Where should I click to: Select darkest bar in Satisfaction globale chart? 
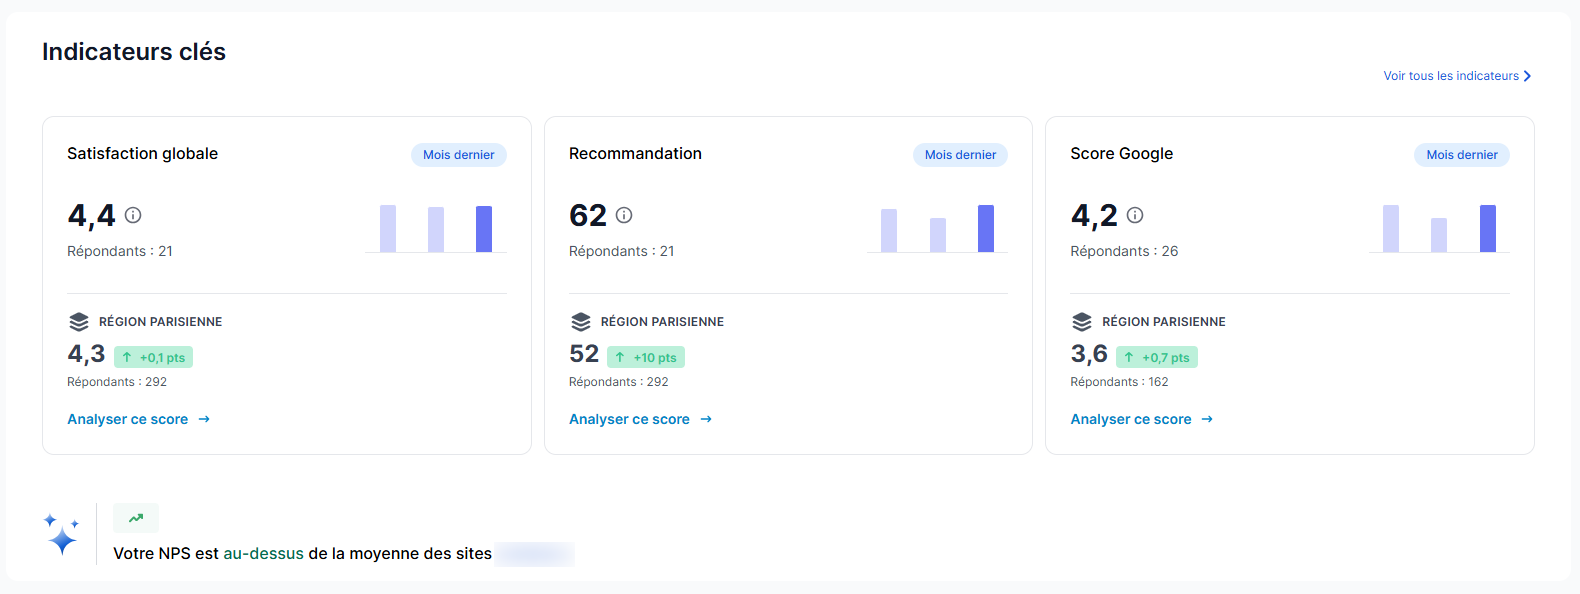(x=484, y=229)
